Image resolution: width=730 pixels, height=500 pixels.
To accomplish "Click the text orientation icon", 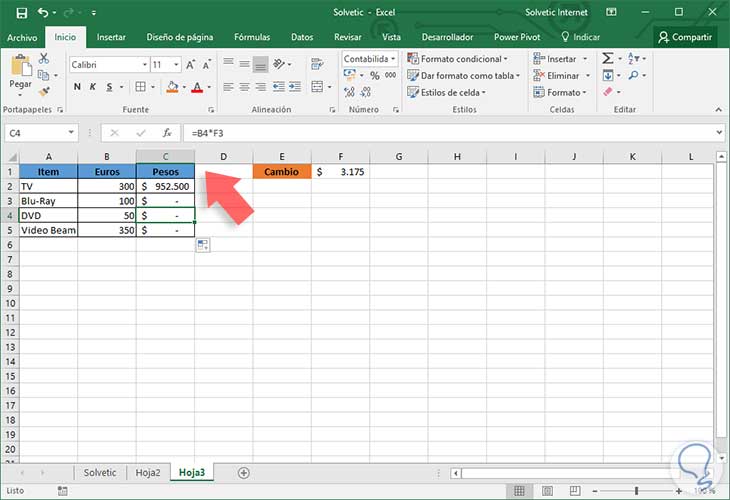I will click(x=279, y=63).
